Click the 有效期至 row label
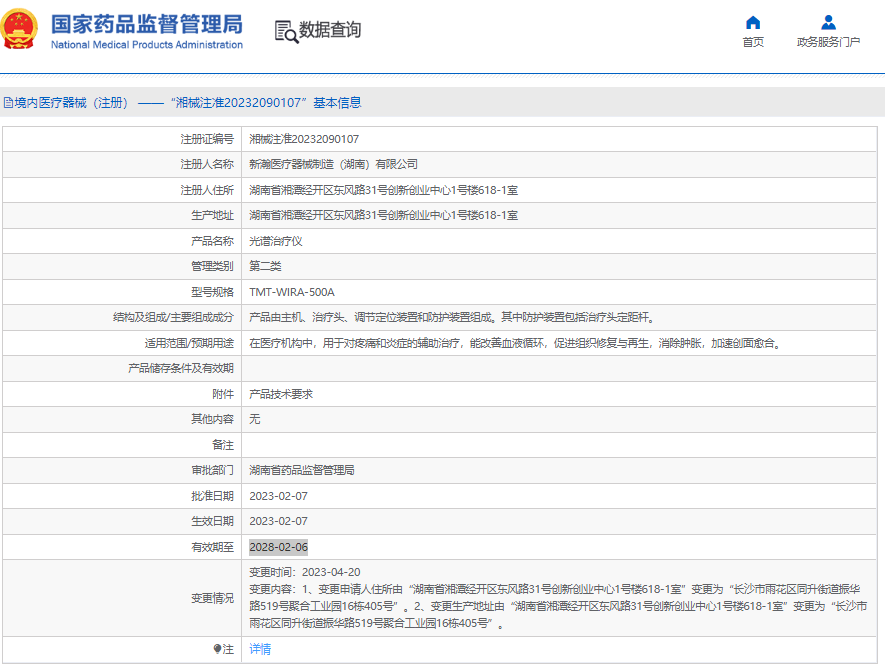The height and width of the screenshot is (670, 885). pos(212,547)
